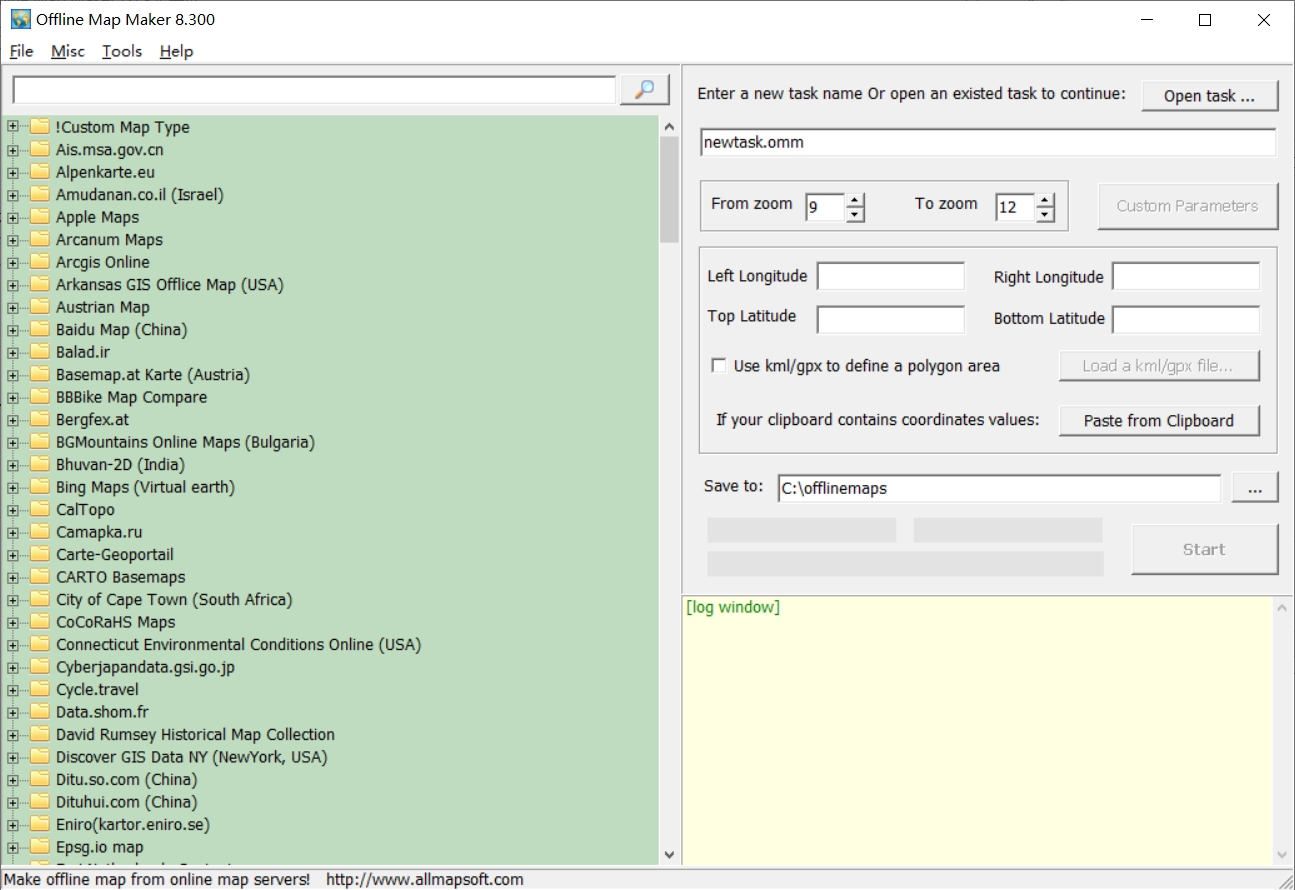This screenshot has width=1295, height=890.
Task: Click the Carte-Geoportail folder icon
Action: 40,554
